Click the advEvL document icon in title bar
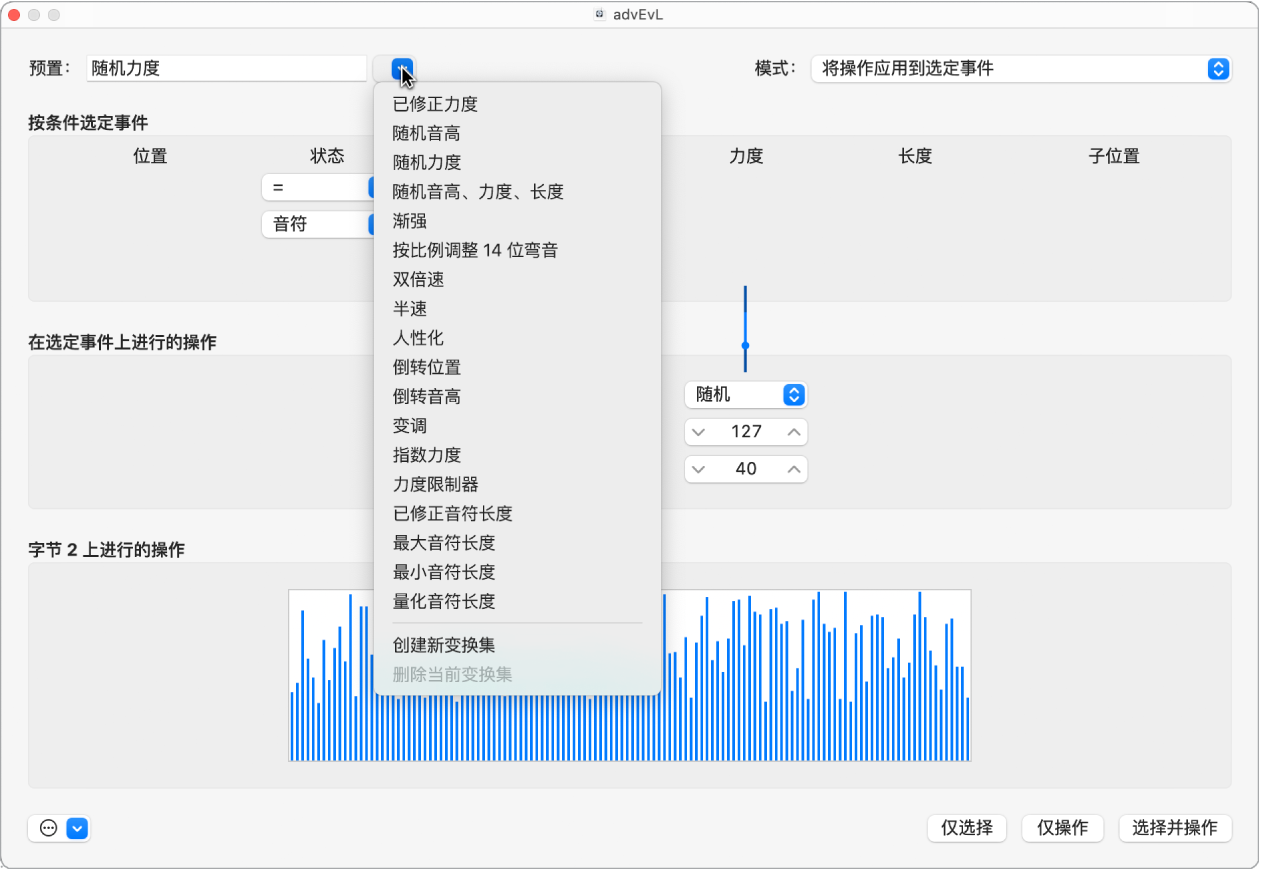 tap(599, 14)
